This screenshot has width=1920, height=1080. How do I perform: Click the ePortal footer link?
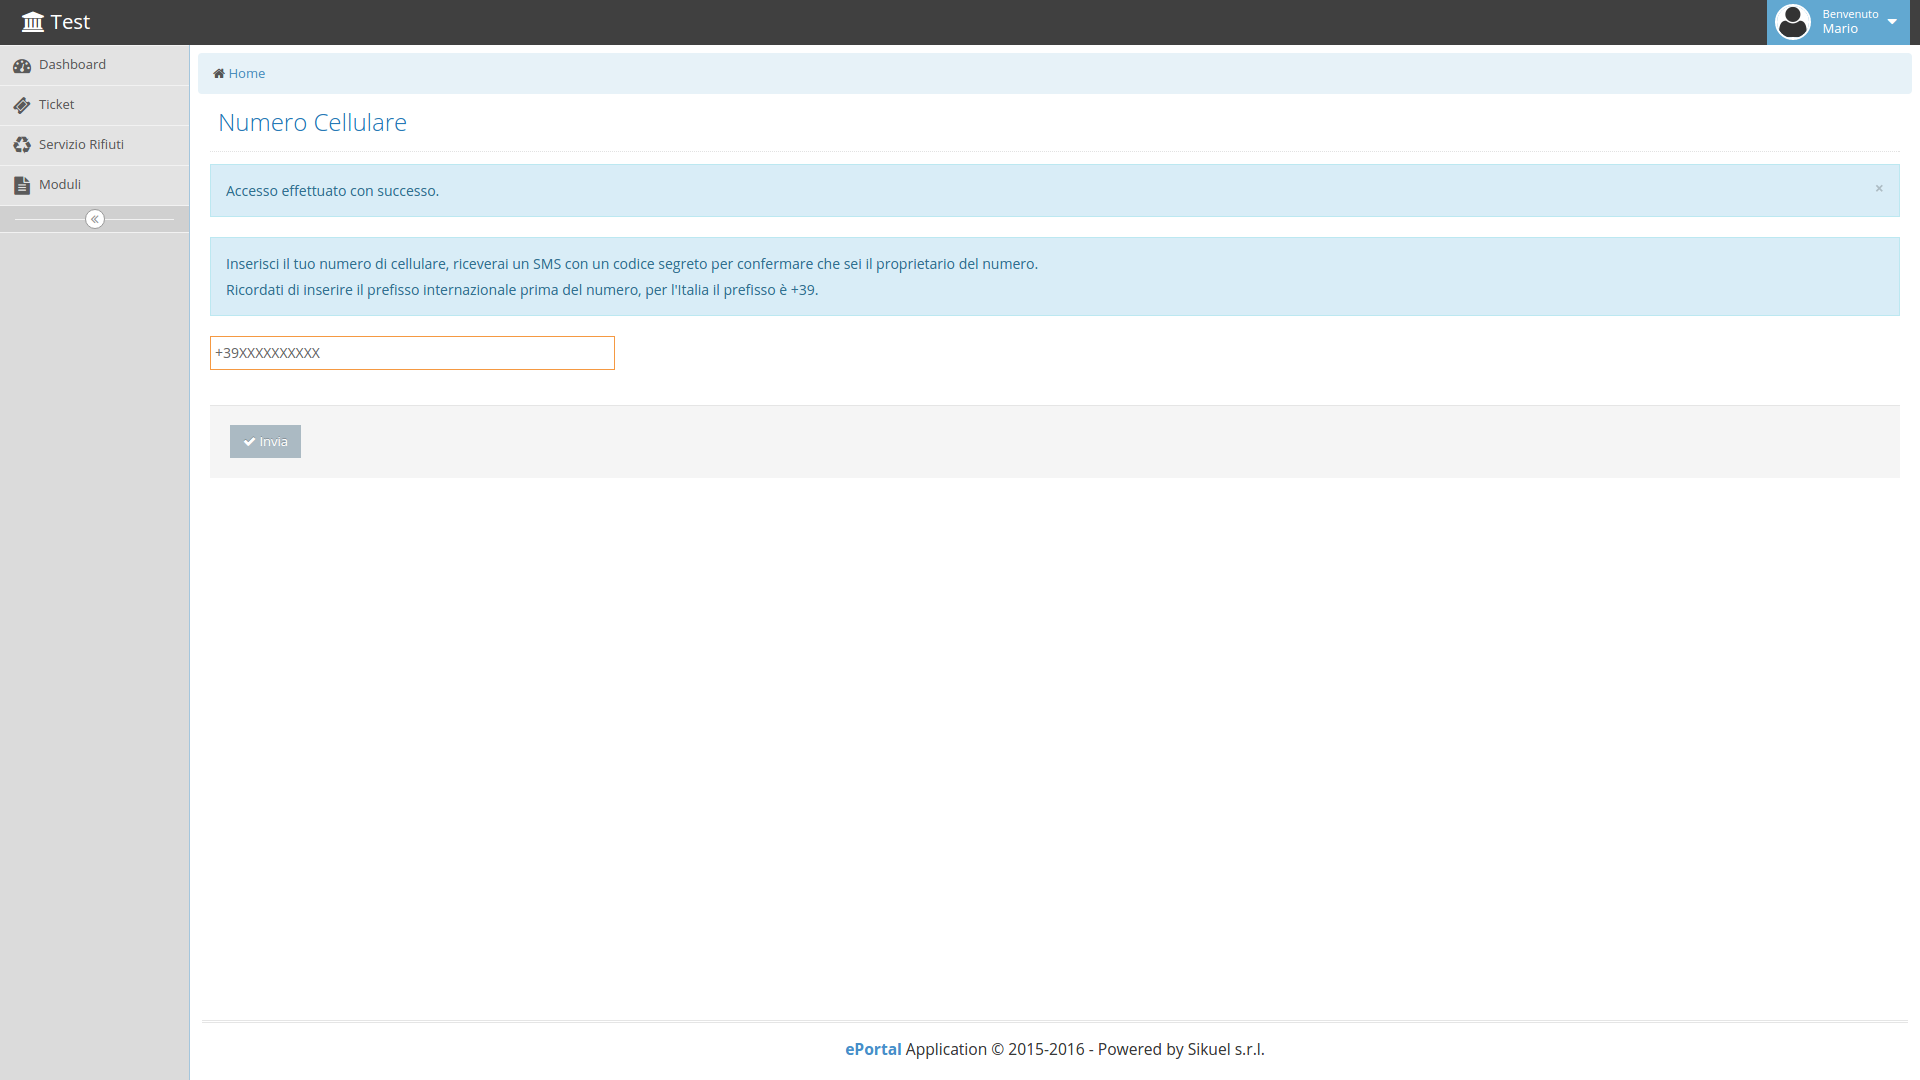coord(873,1049)
